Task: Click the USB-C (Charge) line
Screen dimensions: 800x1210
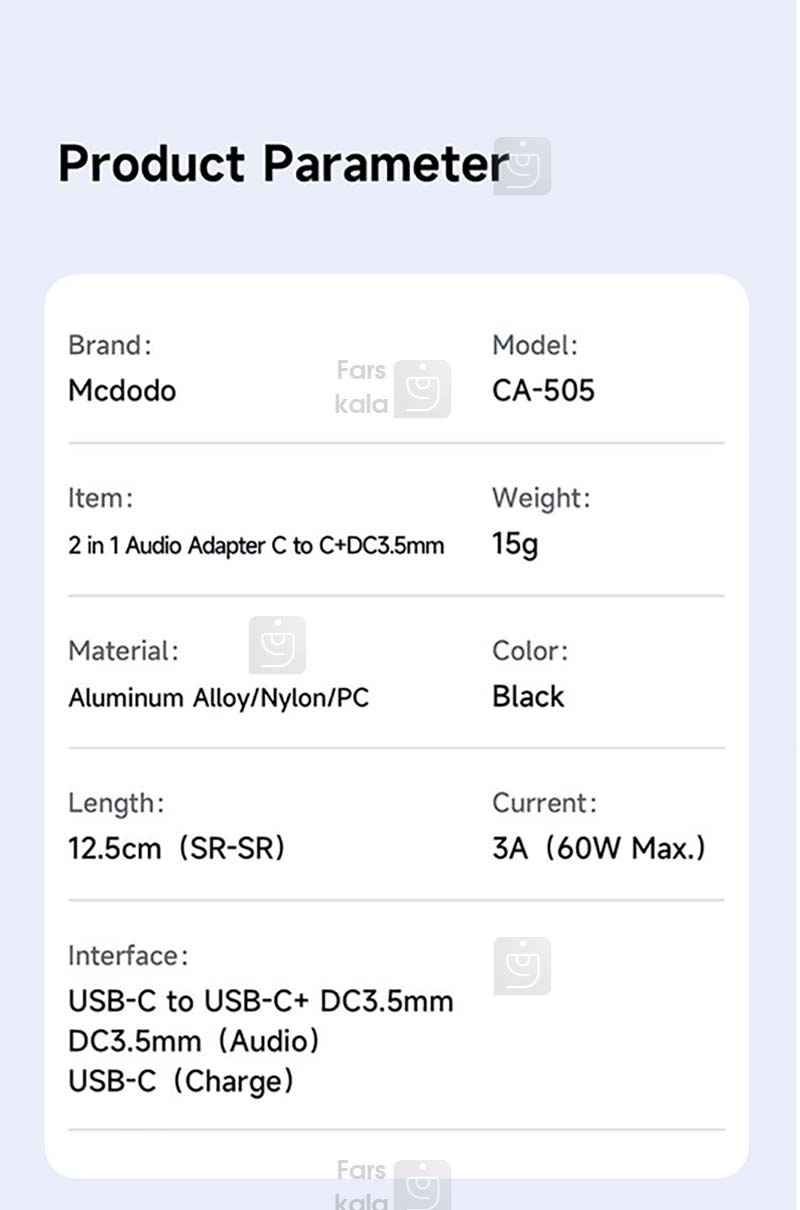Action: [182, 1081]
